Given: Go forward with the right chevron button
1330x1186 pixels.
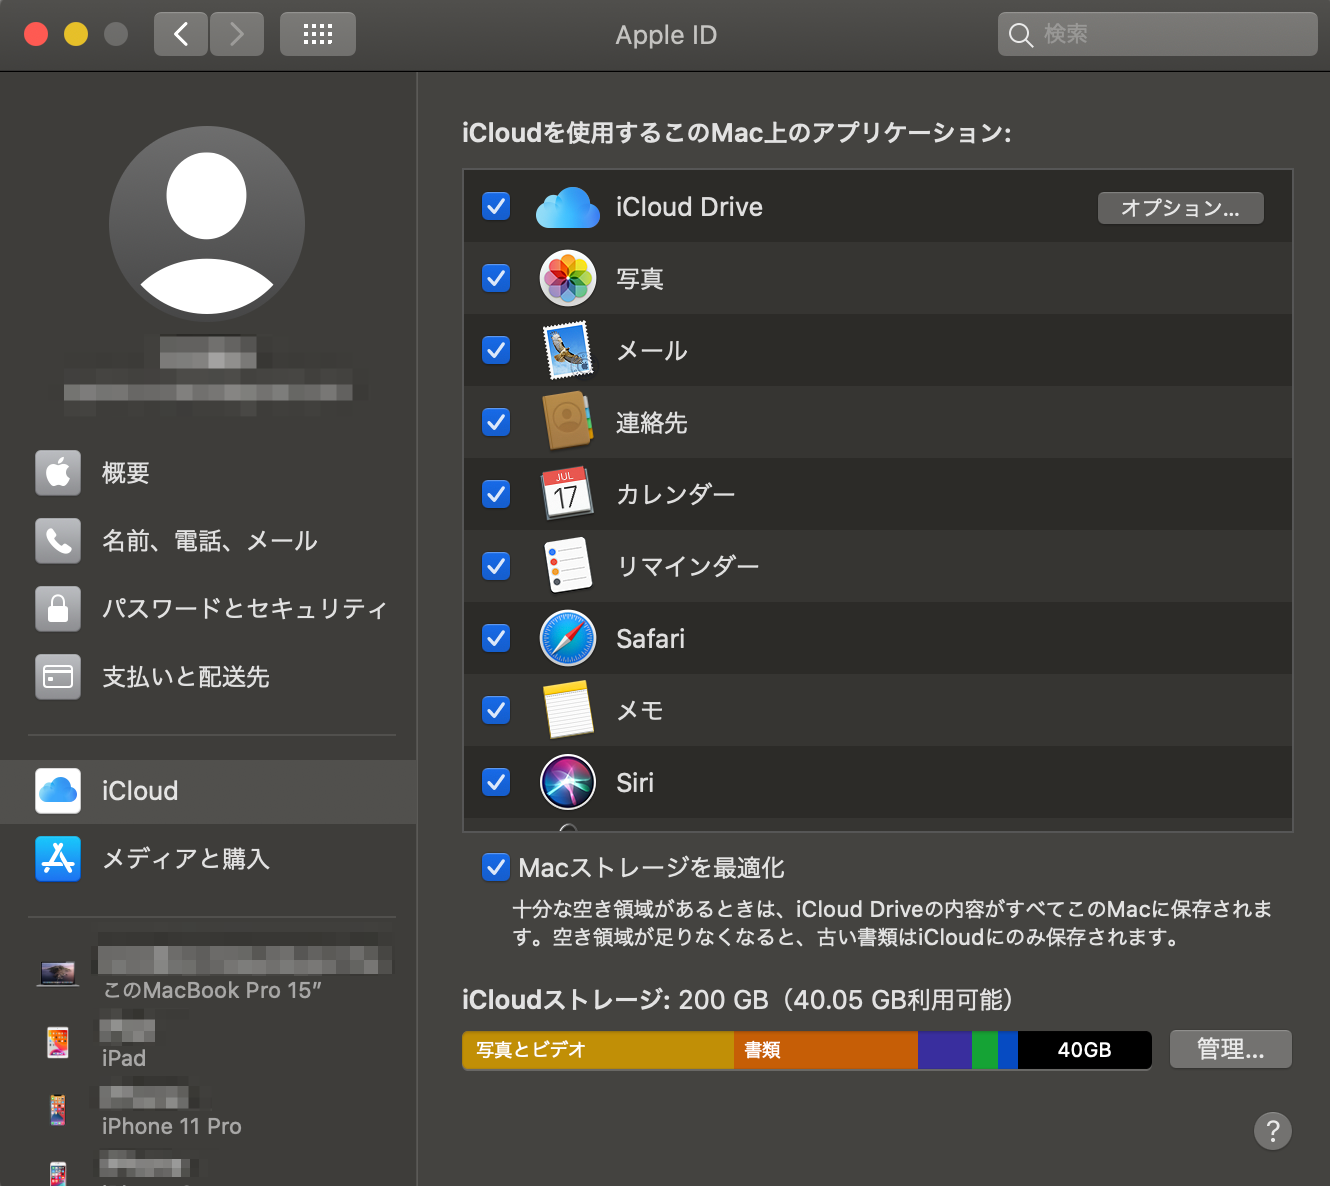Looking at the screenshot, I should [x=237, y=34].
